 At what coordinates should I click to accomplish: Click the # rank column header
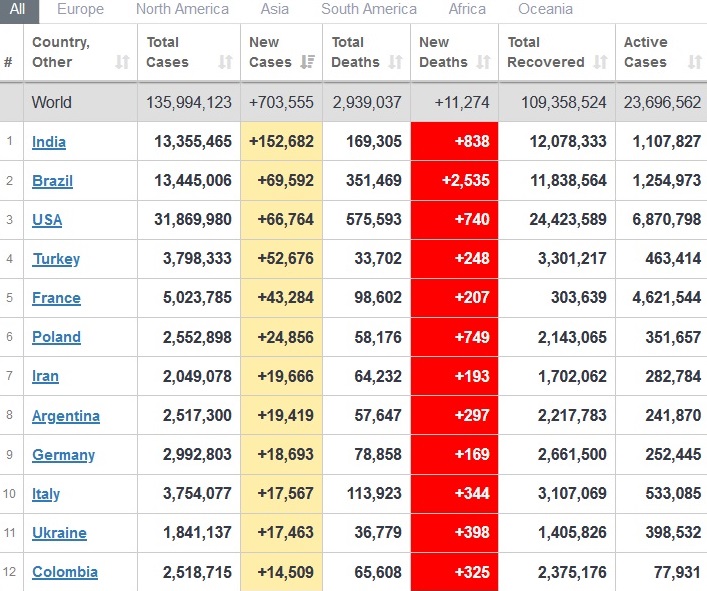(8, 62)
